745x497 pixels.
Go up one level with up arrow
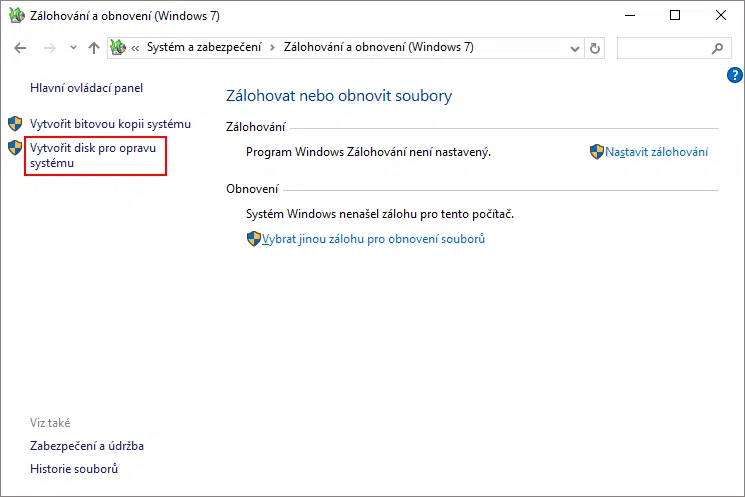94,48
